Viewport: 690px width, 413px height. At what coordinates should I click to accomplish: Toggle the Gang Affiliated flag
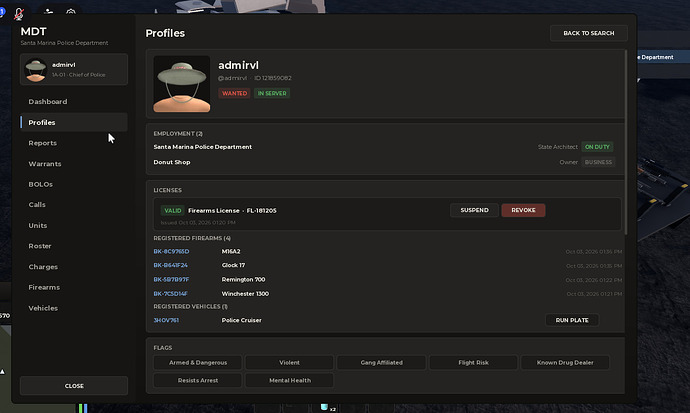[382, 362]
